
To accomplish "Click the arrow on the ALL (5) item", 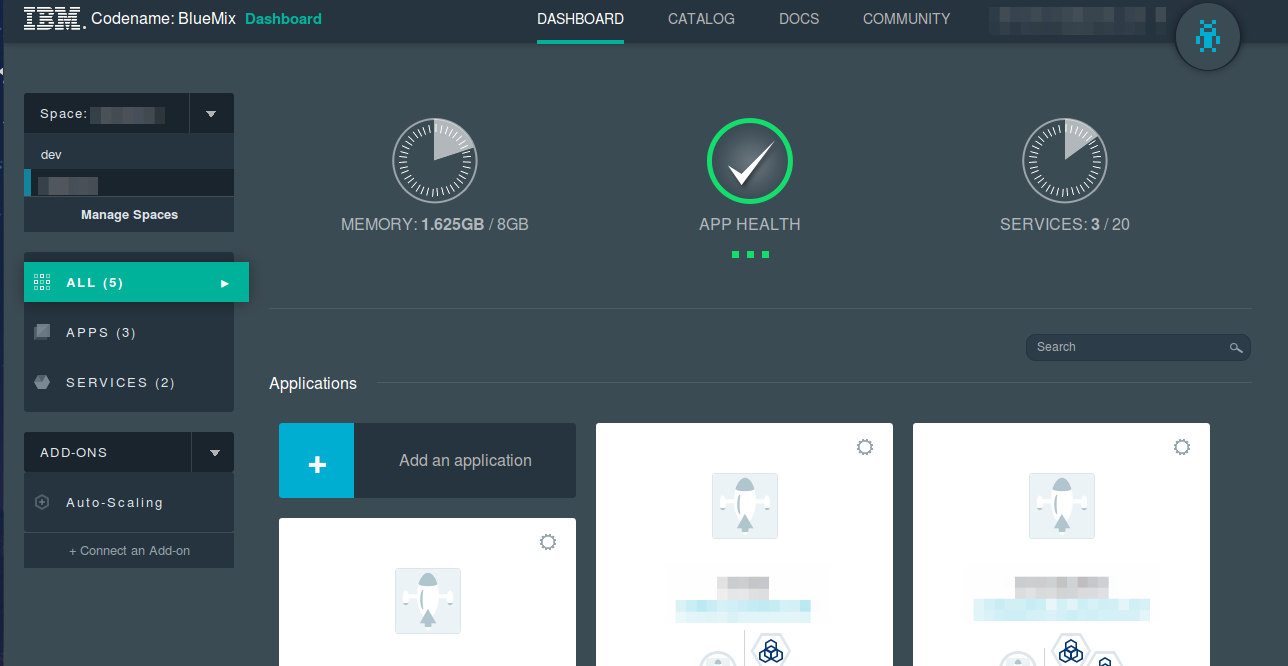I will point(225,283).
